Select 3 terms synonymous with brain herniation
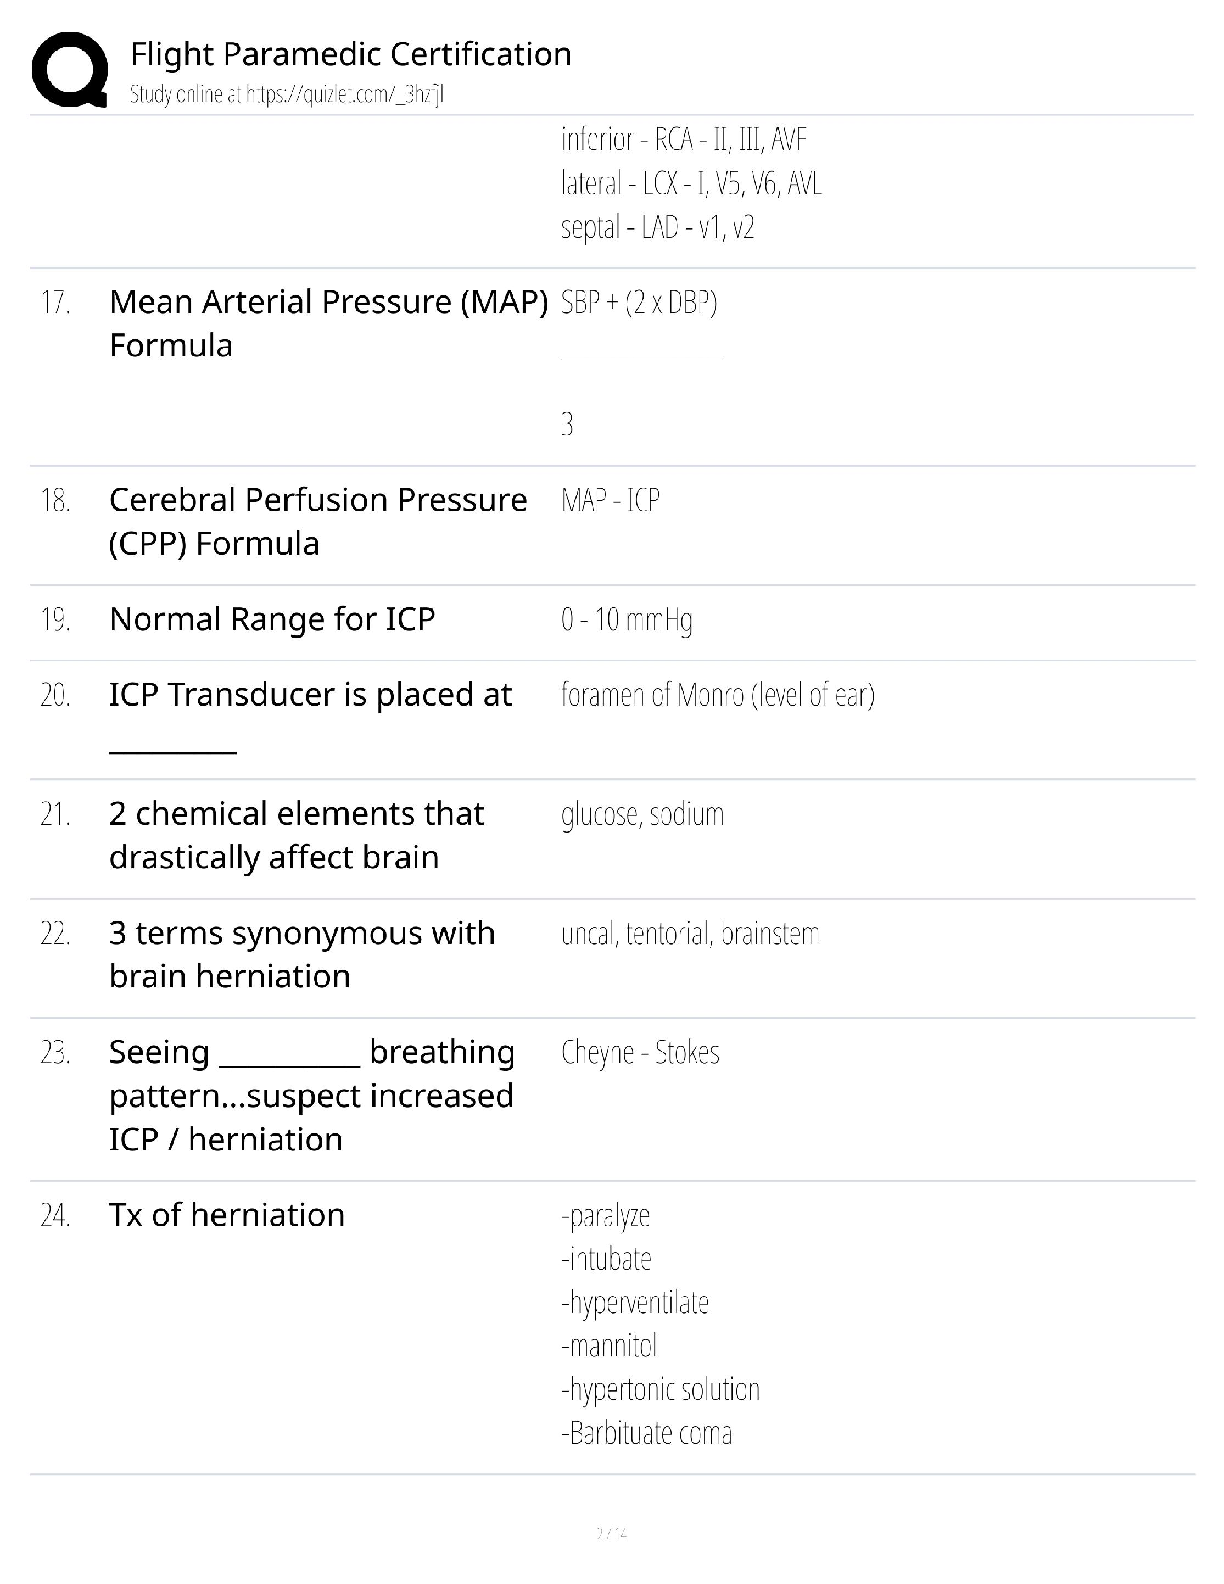The height and width of the screenshot is (1584, 1224). pyautogui.click(x=302, y=954)
